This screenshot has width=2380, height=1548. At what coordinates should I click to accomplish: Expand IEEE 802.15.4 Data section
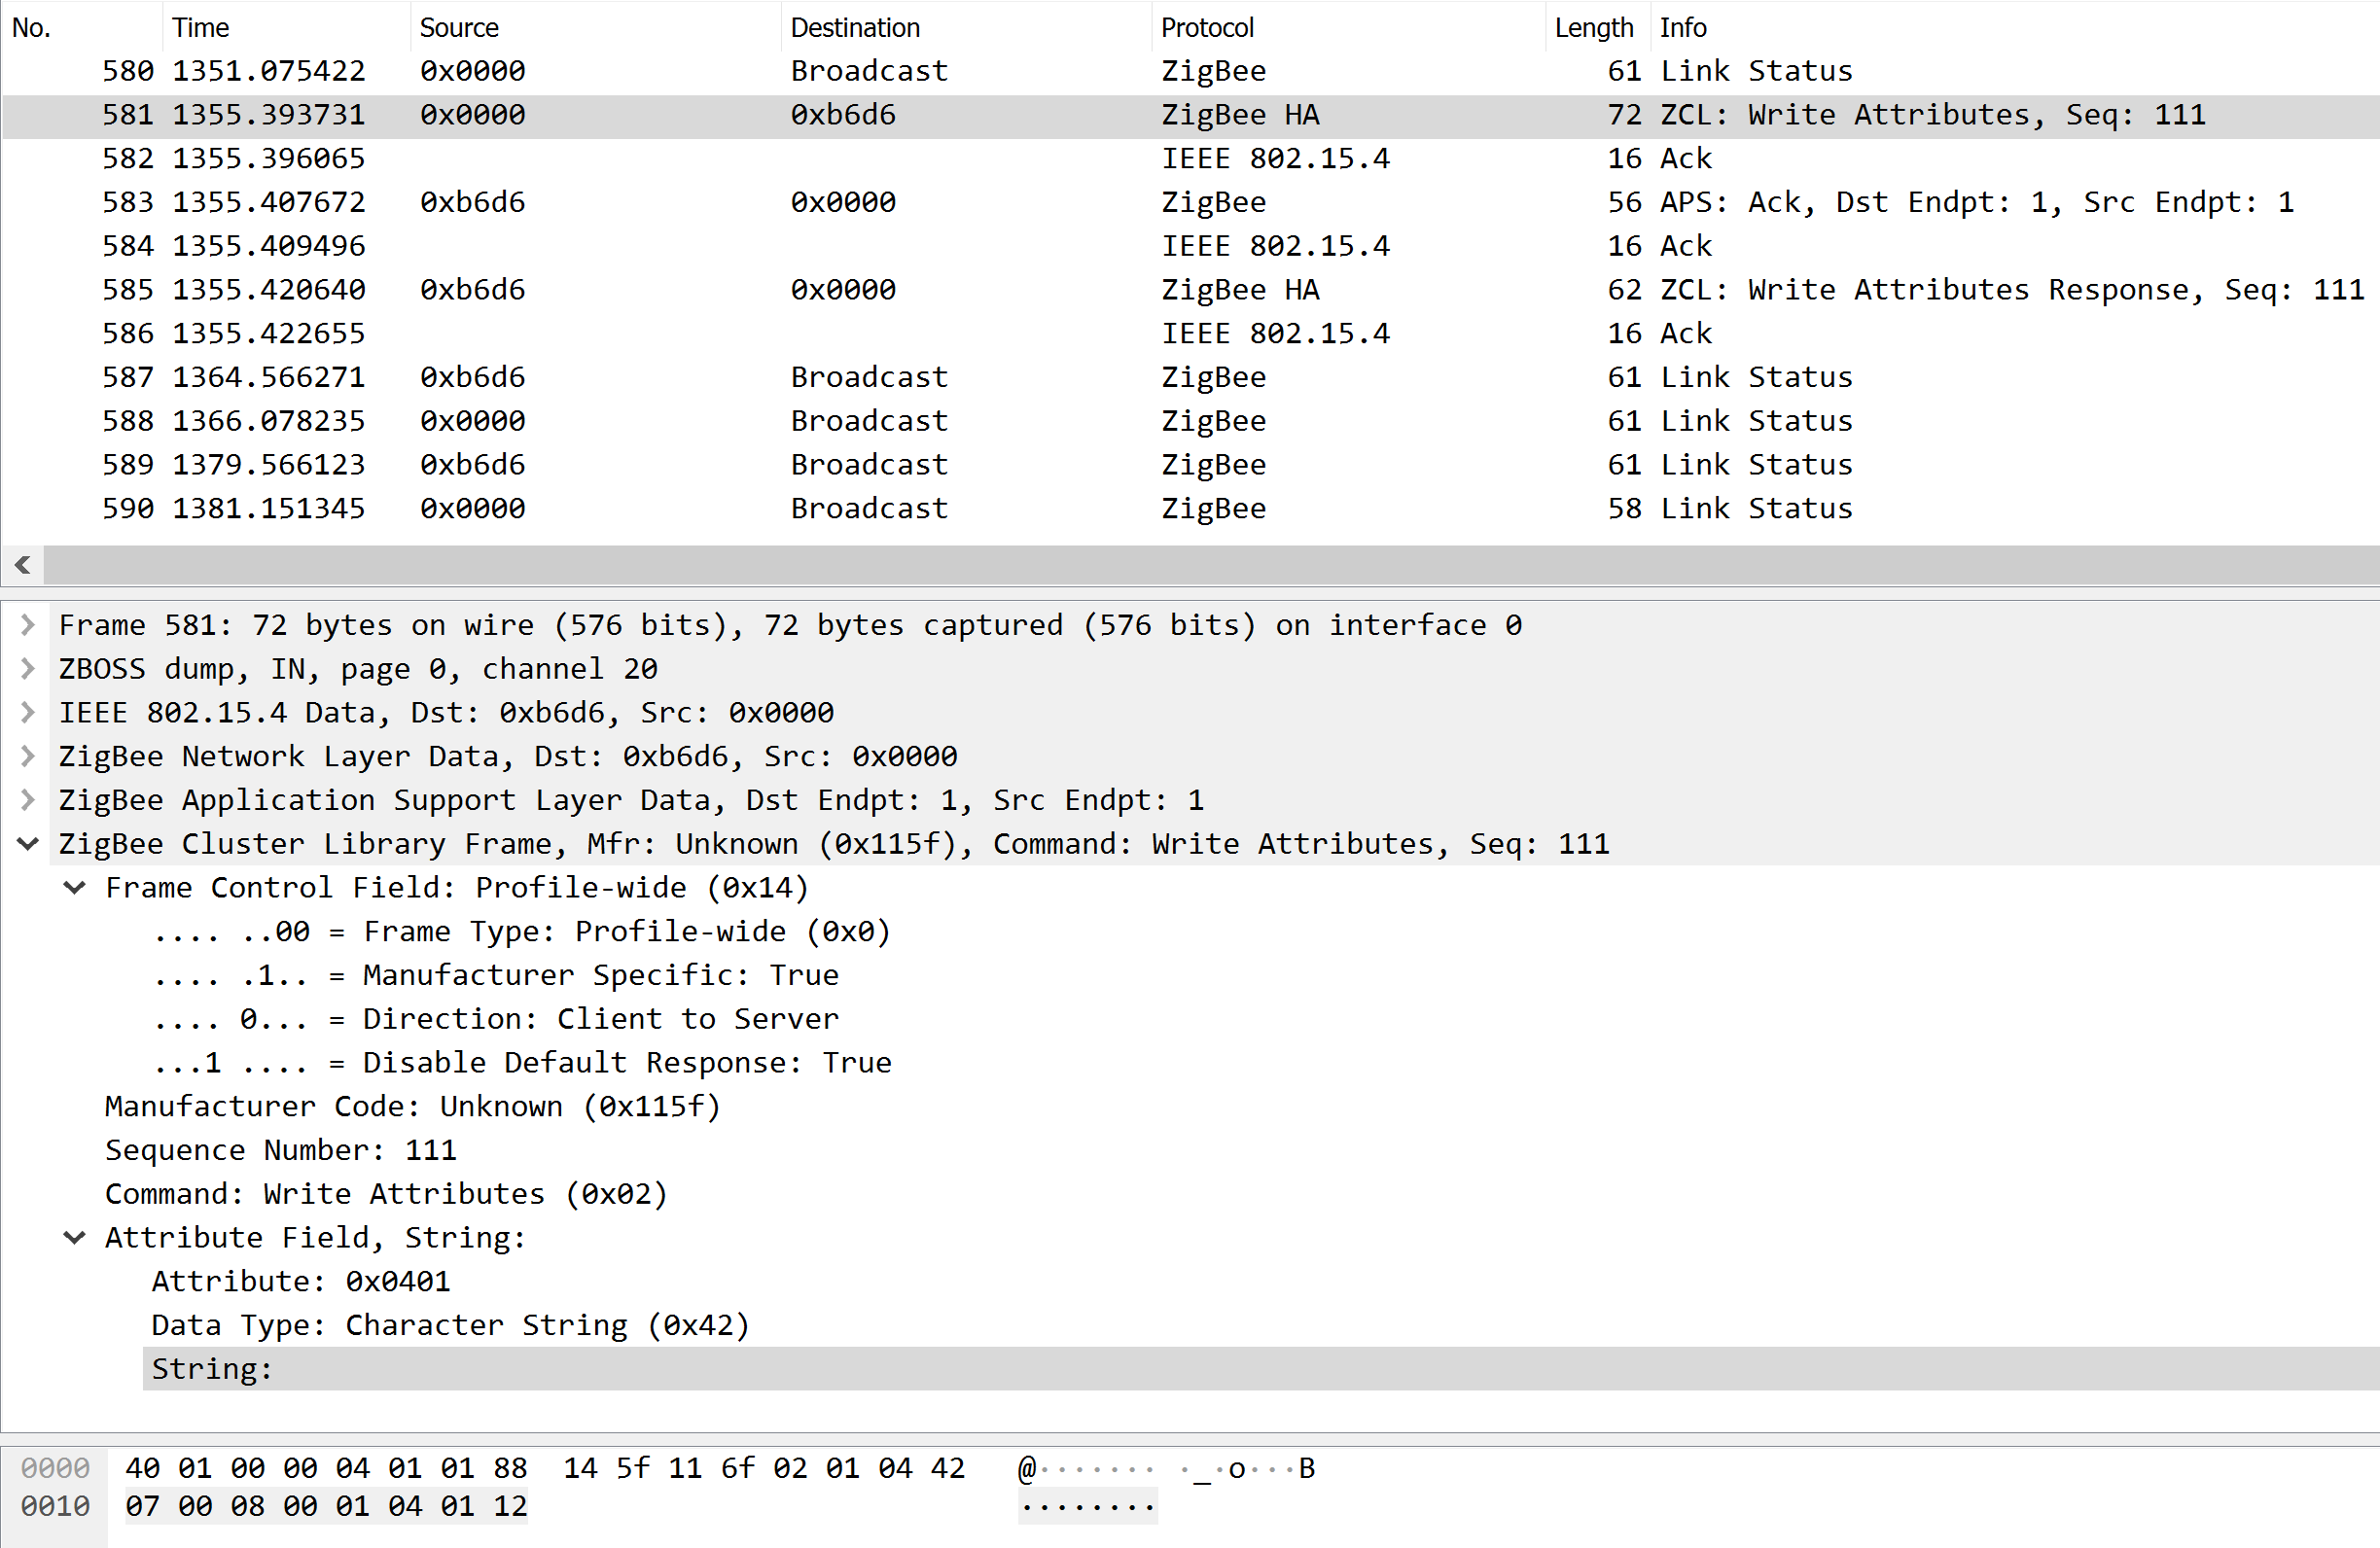(28, 713)
